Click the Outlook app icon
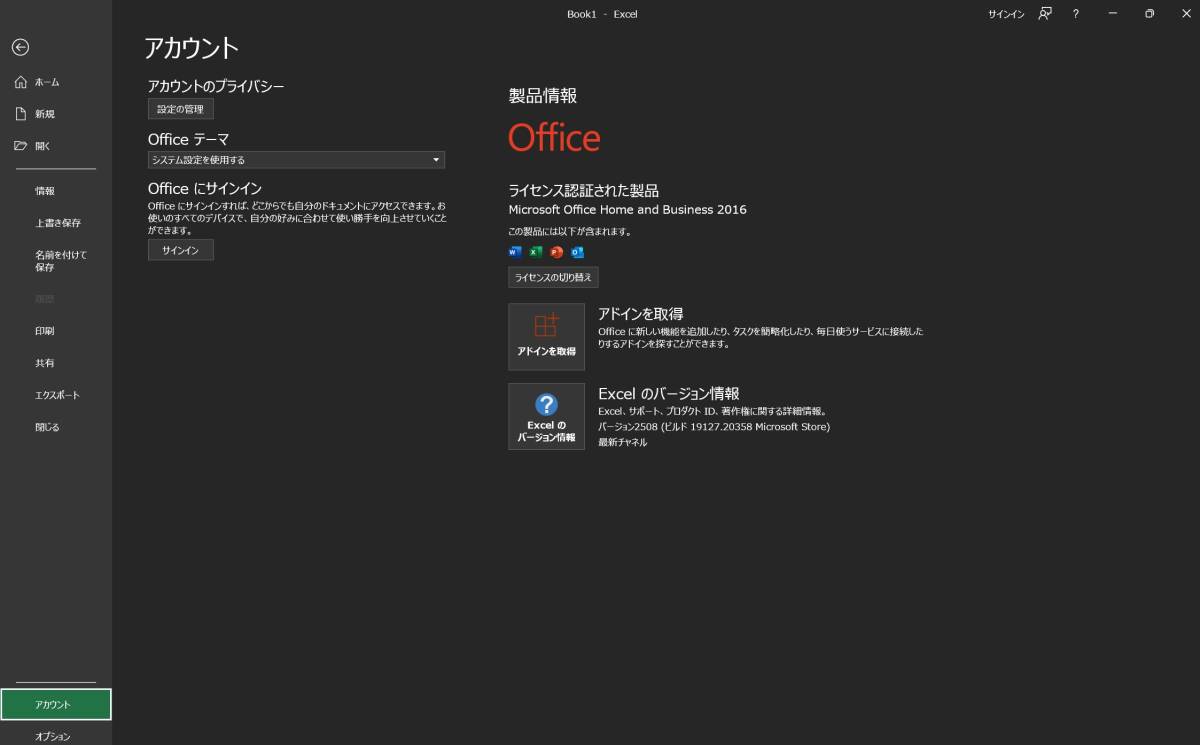The image size is (1200, 745). pyautogui.click(x=577, y=252)
